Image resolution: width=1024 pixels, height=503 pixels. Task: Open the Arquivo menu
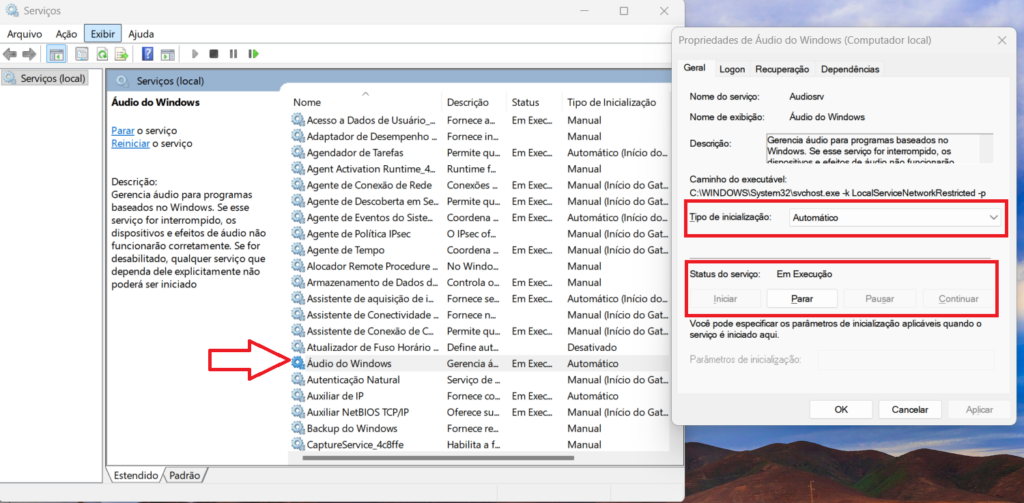pos(25,34)
